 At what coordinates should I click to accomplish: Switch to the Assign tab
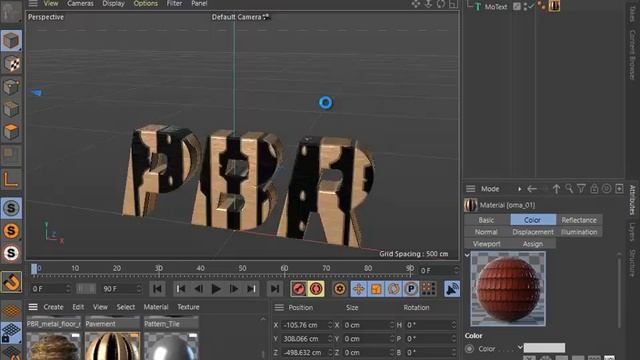(x=533, y=244)
